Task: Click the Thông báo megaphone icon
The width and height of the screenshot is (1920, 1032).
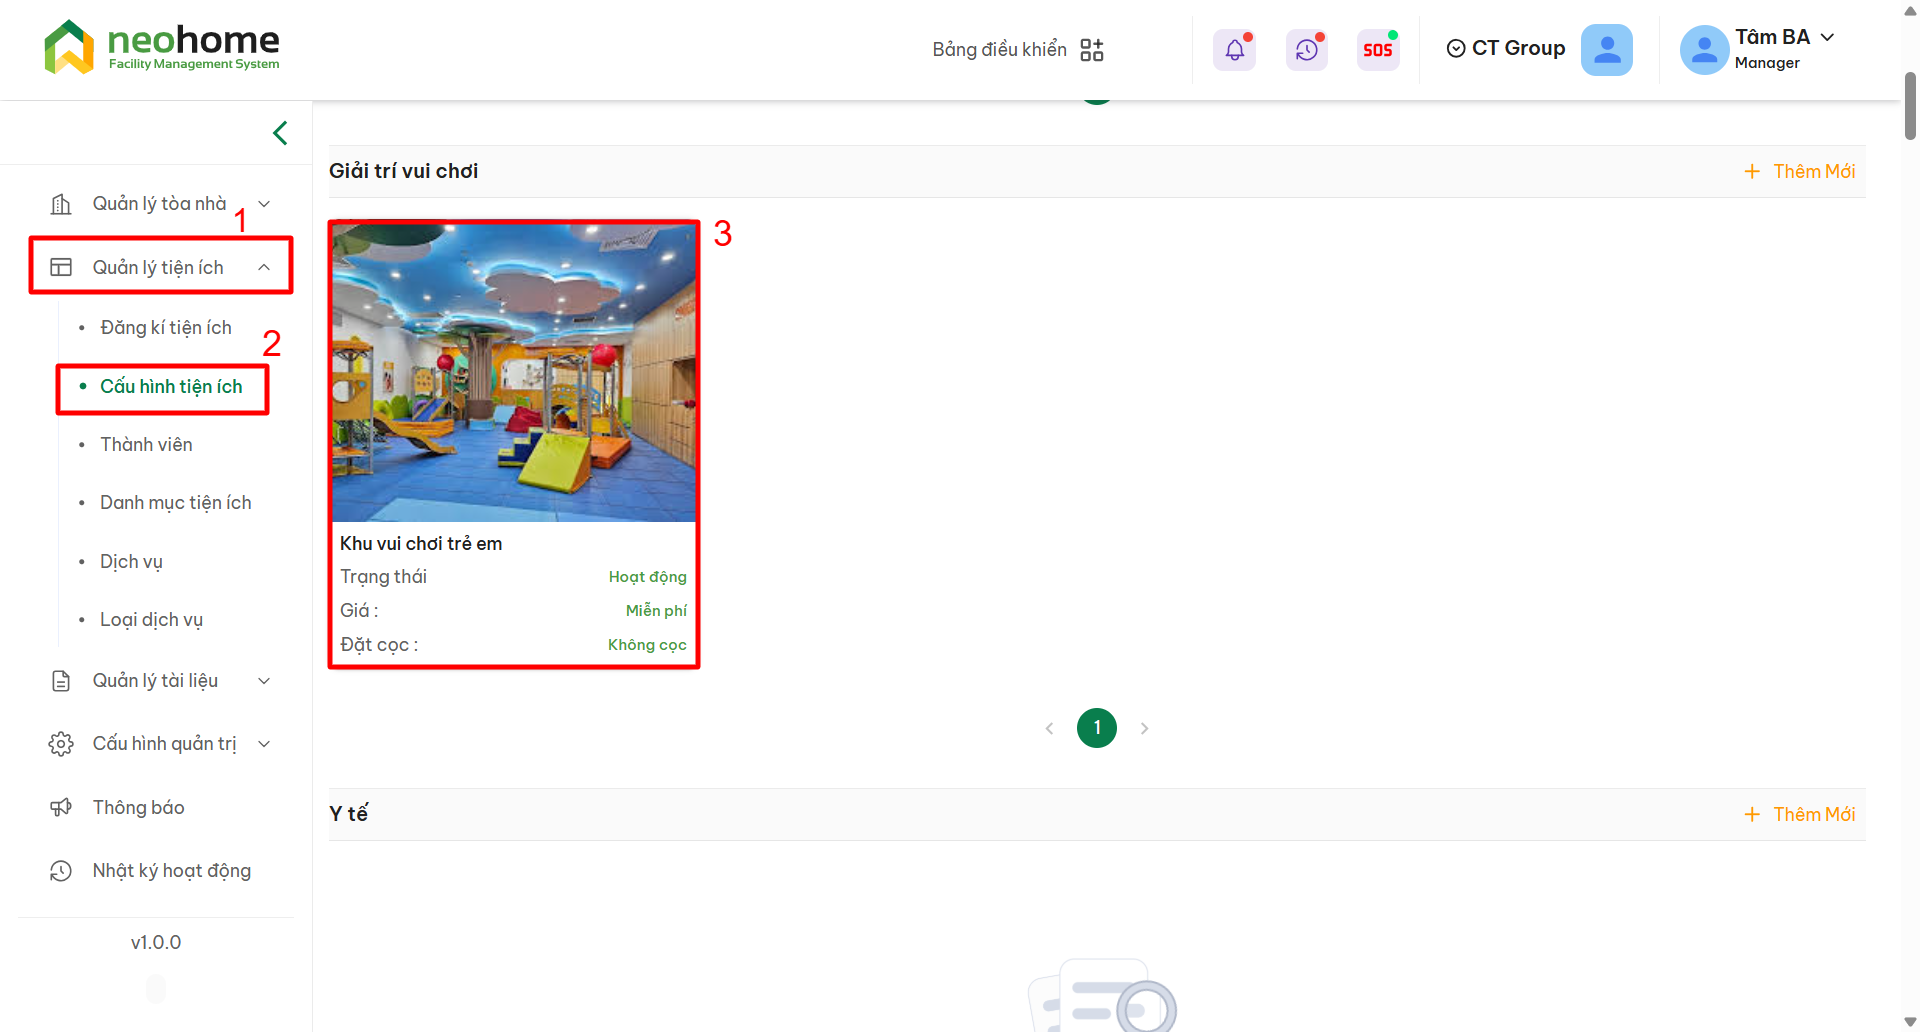Action: pyautogui.click(x=61, y=807)
